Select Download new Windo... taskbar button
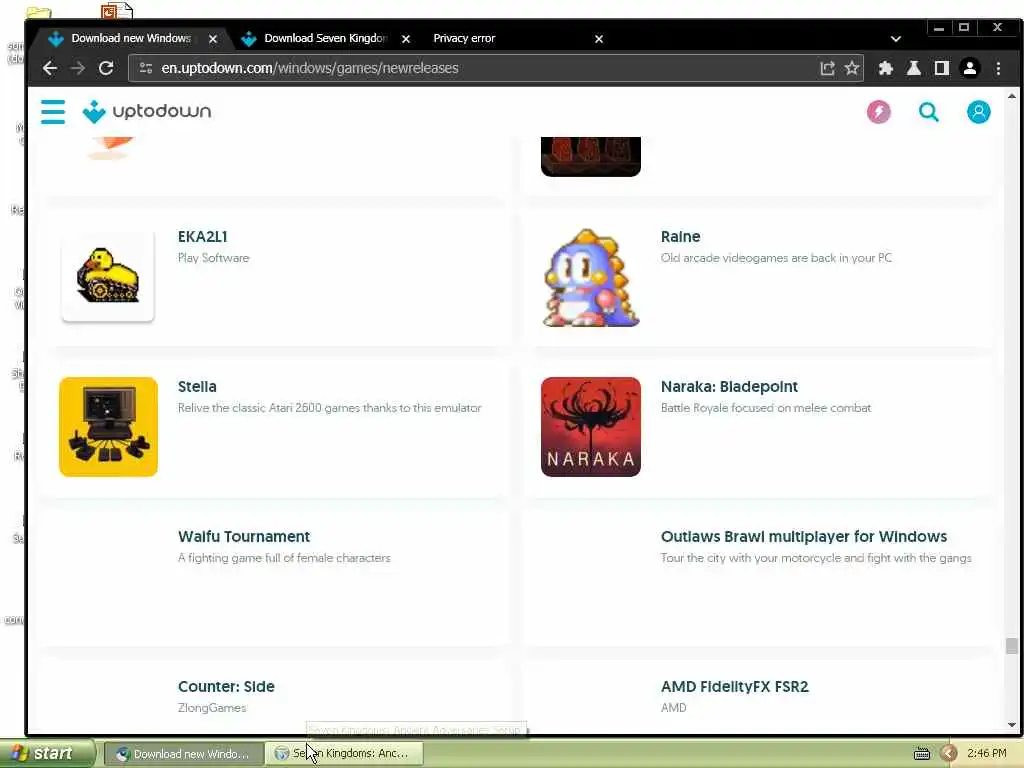This screenshot has height=768, width=1024. (x=183, y=754)
